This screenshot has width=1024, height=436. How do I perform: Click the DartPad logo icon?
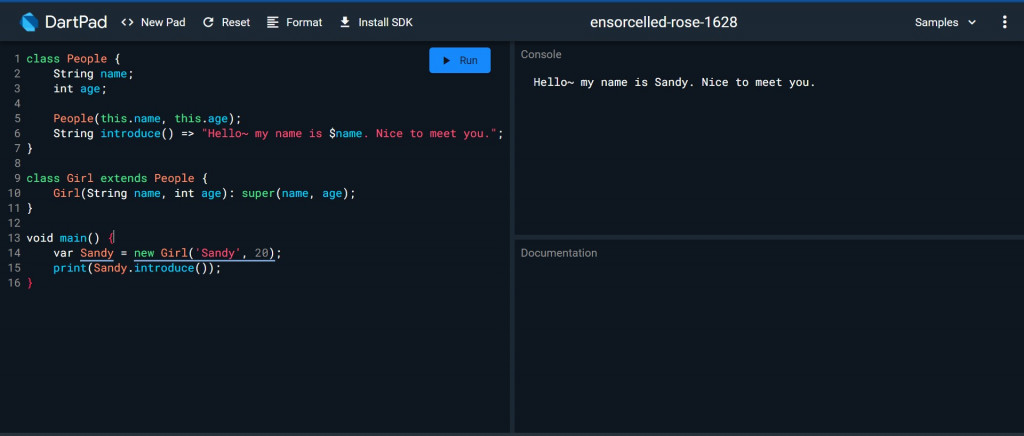pos(29,22)
